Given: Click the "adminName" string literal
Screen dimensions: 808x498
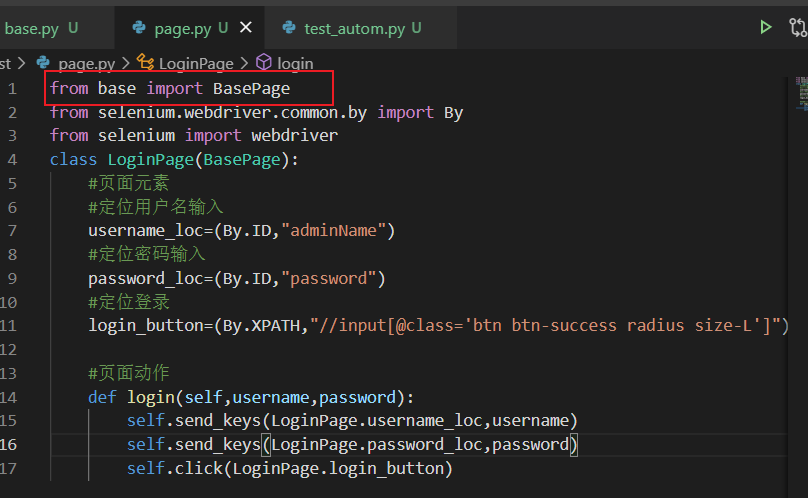Looking at the screenshot, I should 333,230.
